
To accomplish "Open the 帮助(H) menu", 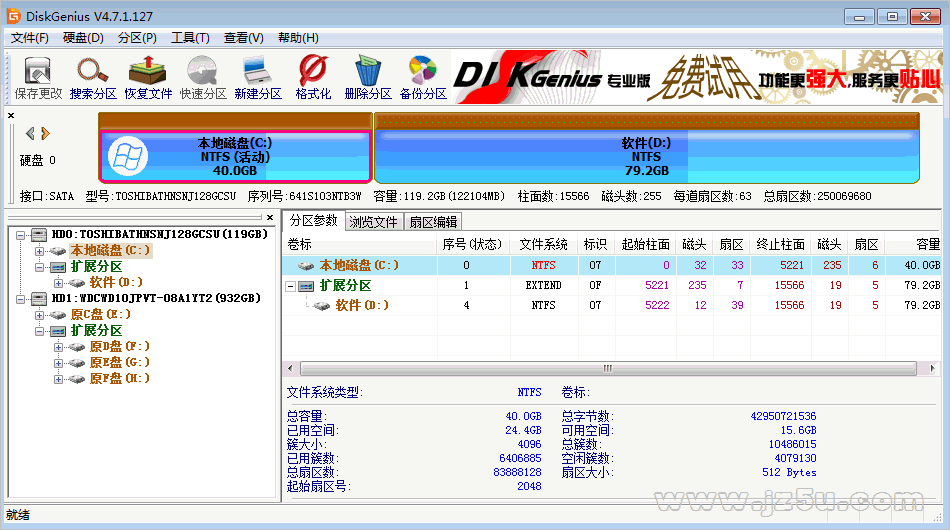I will click(x=298, y=38).
